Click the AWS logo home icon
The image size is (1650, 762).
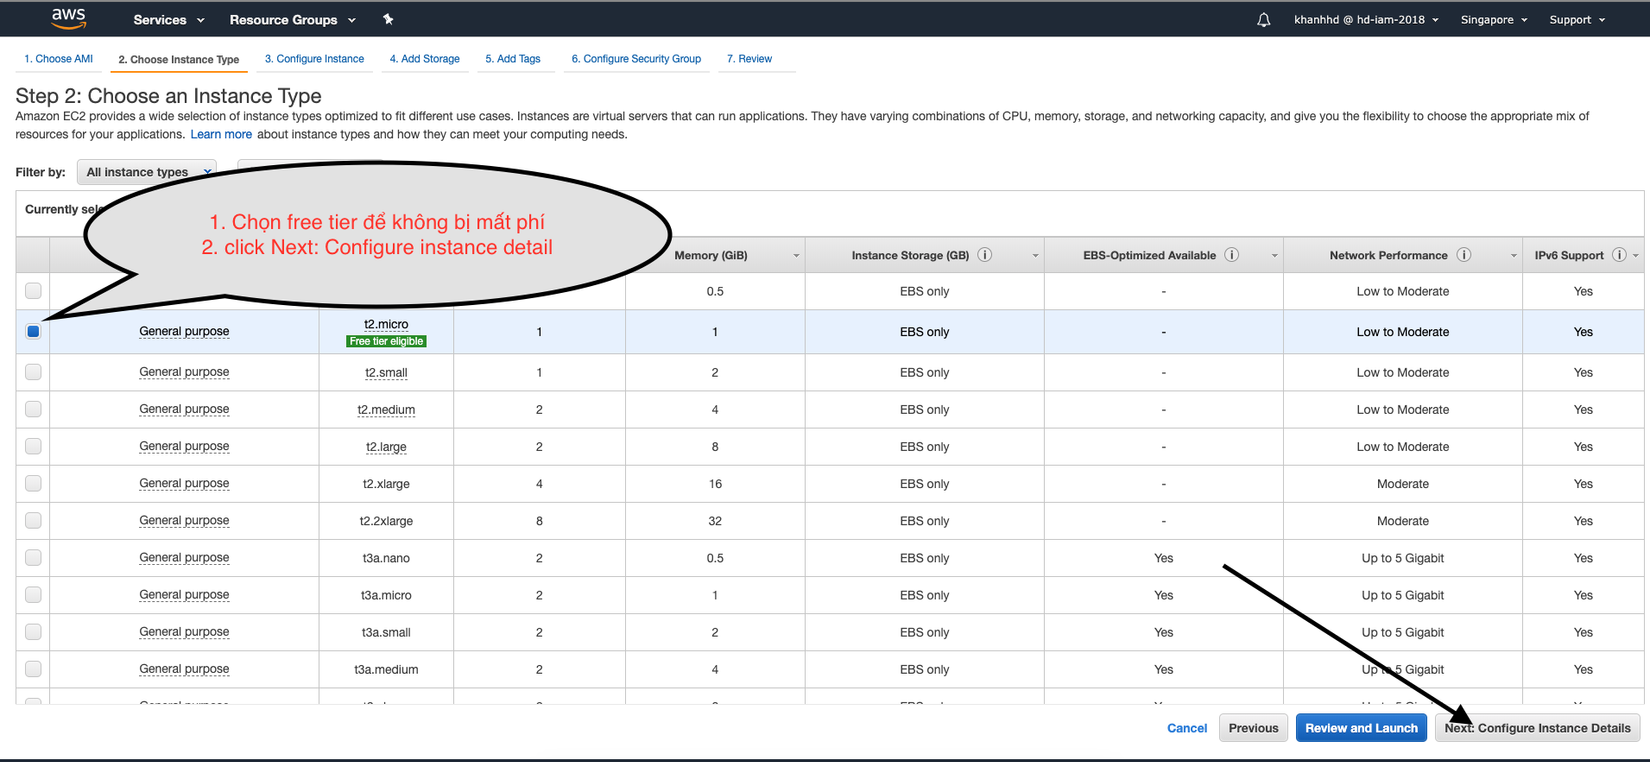[69, 18]
